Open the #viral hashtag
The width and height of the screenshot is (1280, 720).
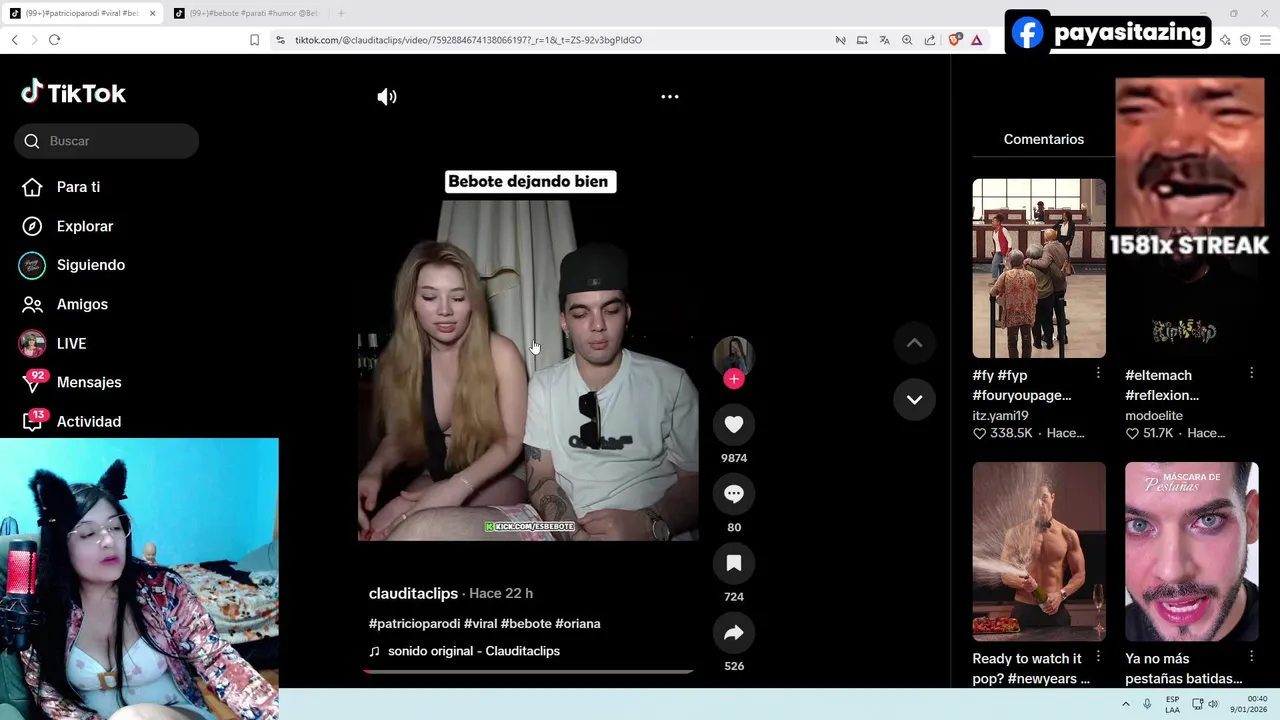[x=480, y=623]
